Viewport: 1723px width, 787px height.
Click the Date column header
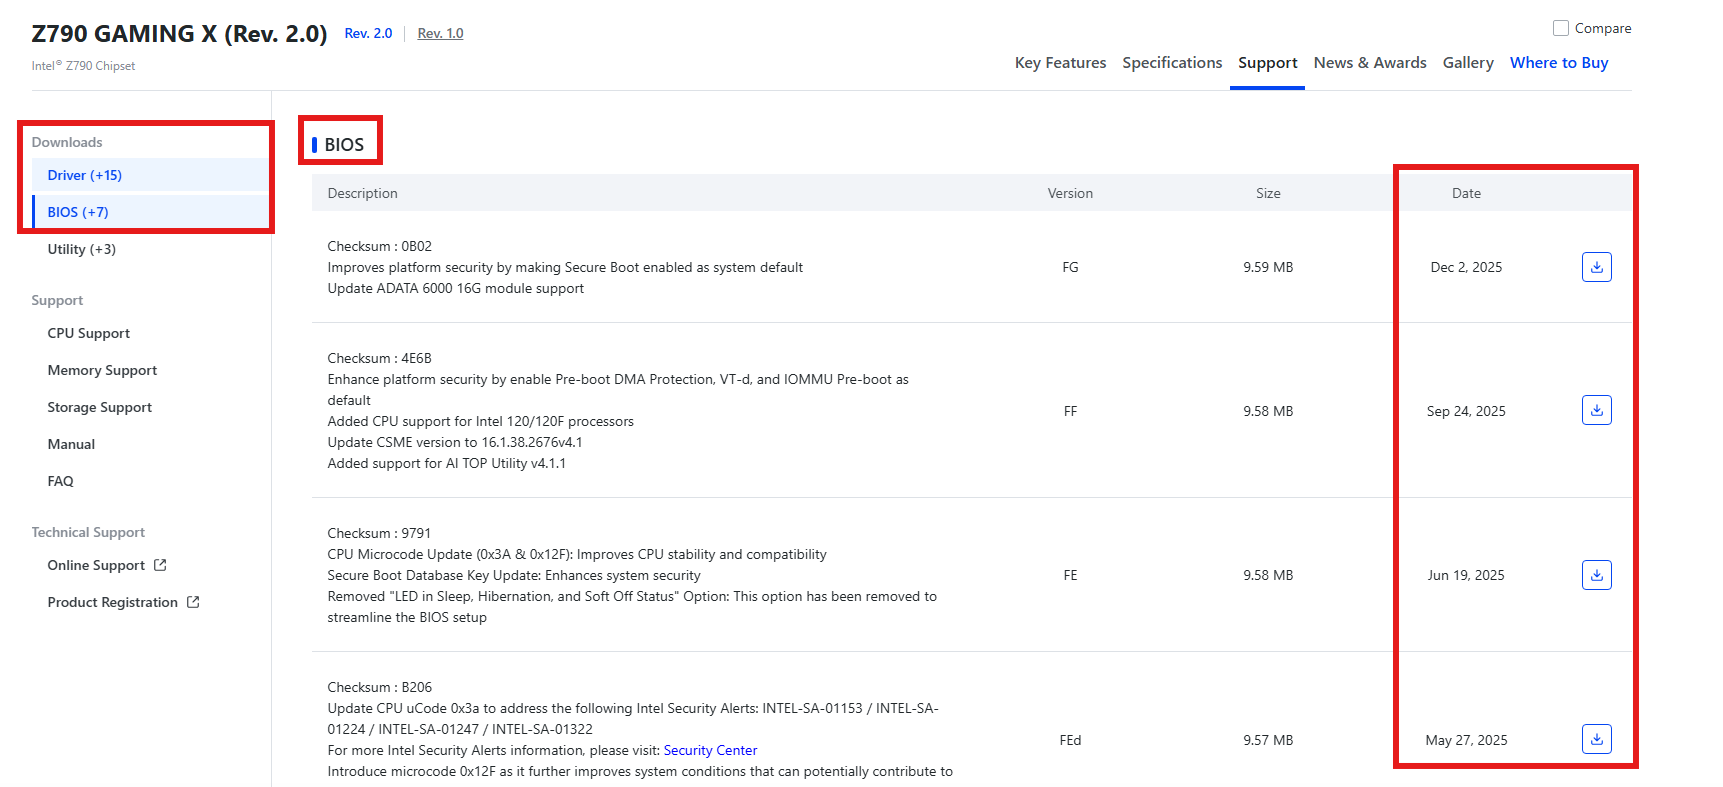pyautogui.click(x=1466, y=193)
